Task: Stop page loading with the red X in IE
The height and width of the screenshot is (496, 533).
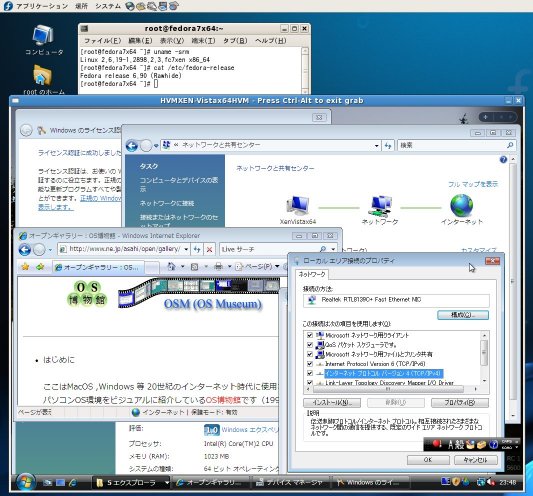Action: coord(209,250)
